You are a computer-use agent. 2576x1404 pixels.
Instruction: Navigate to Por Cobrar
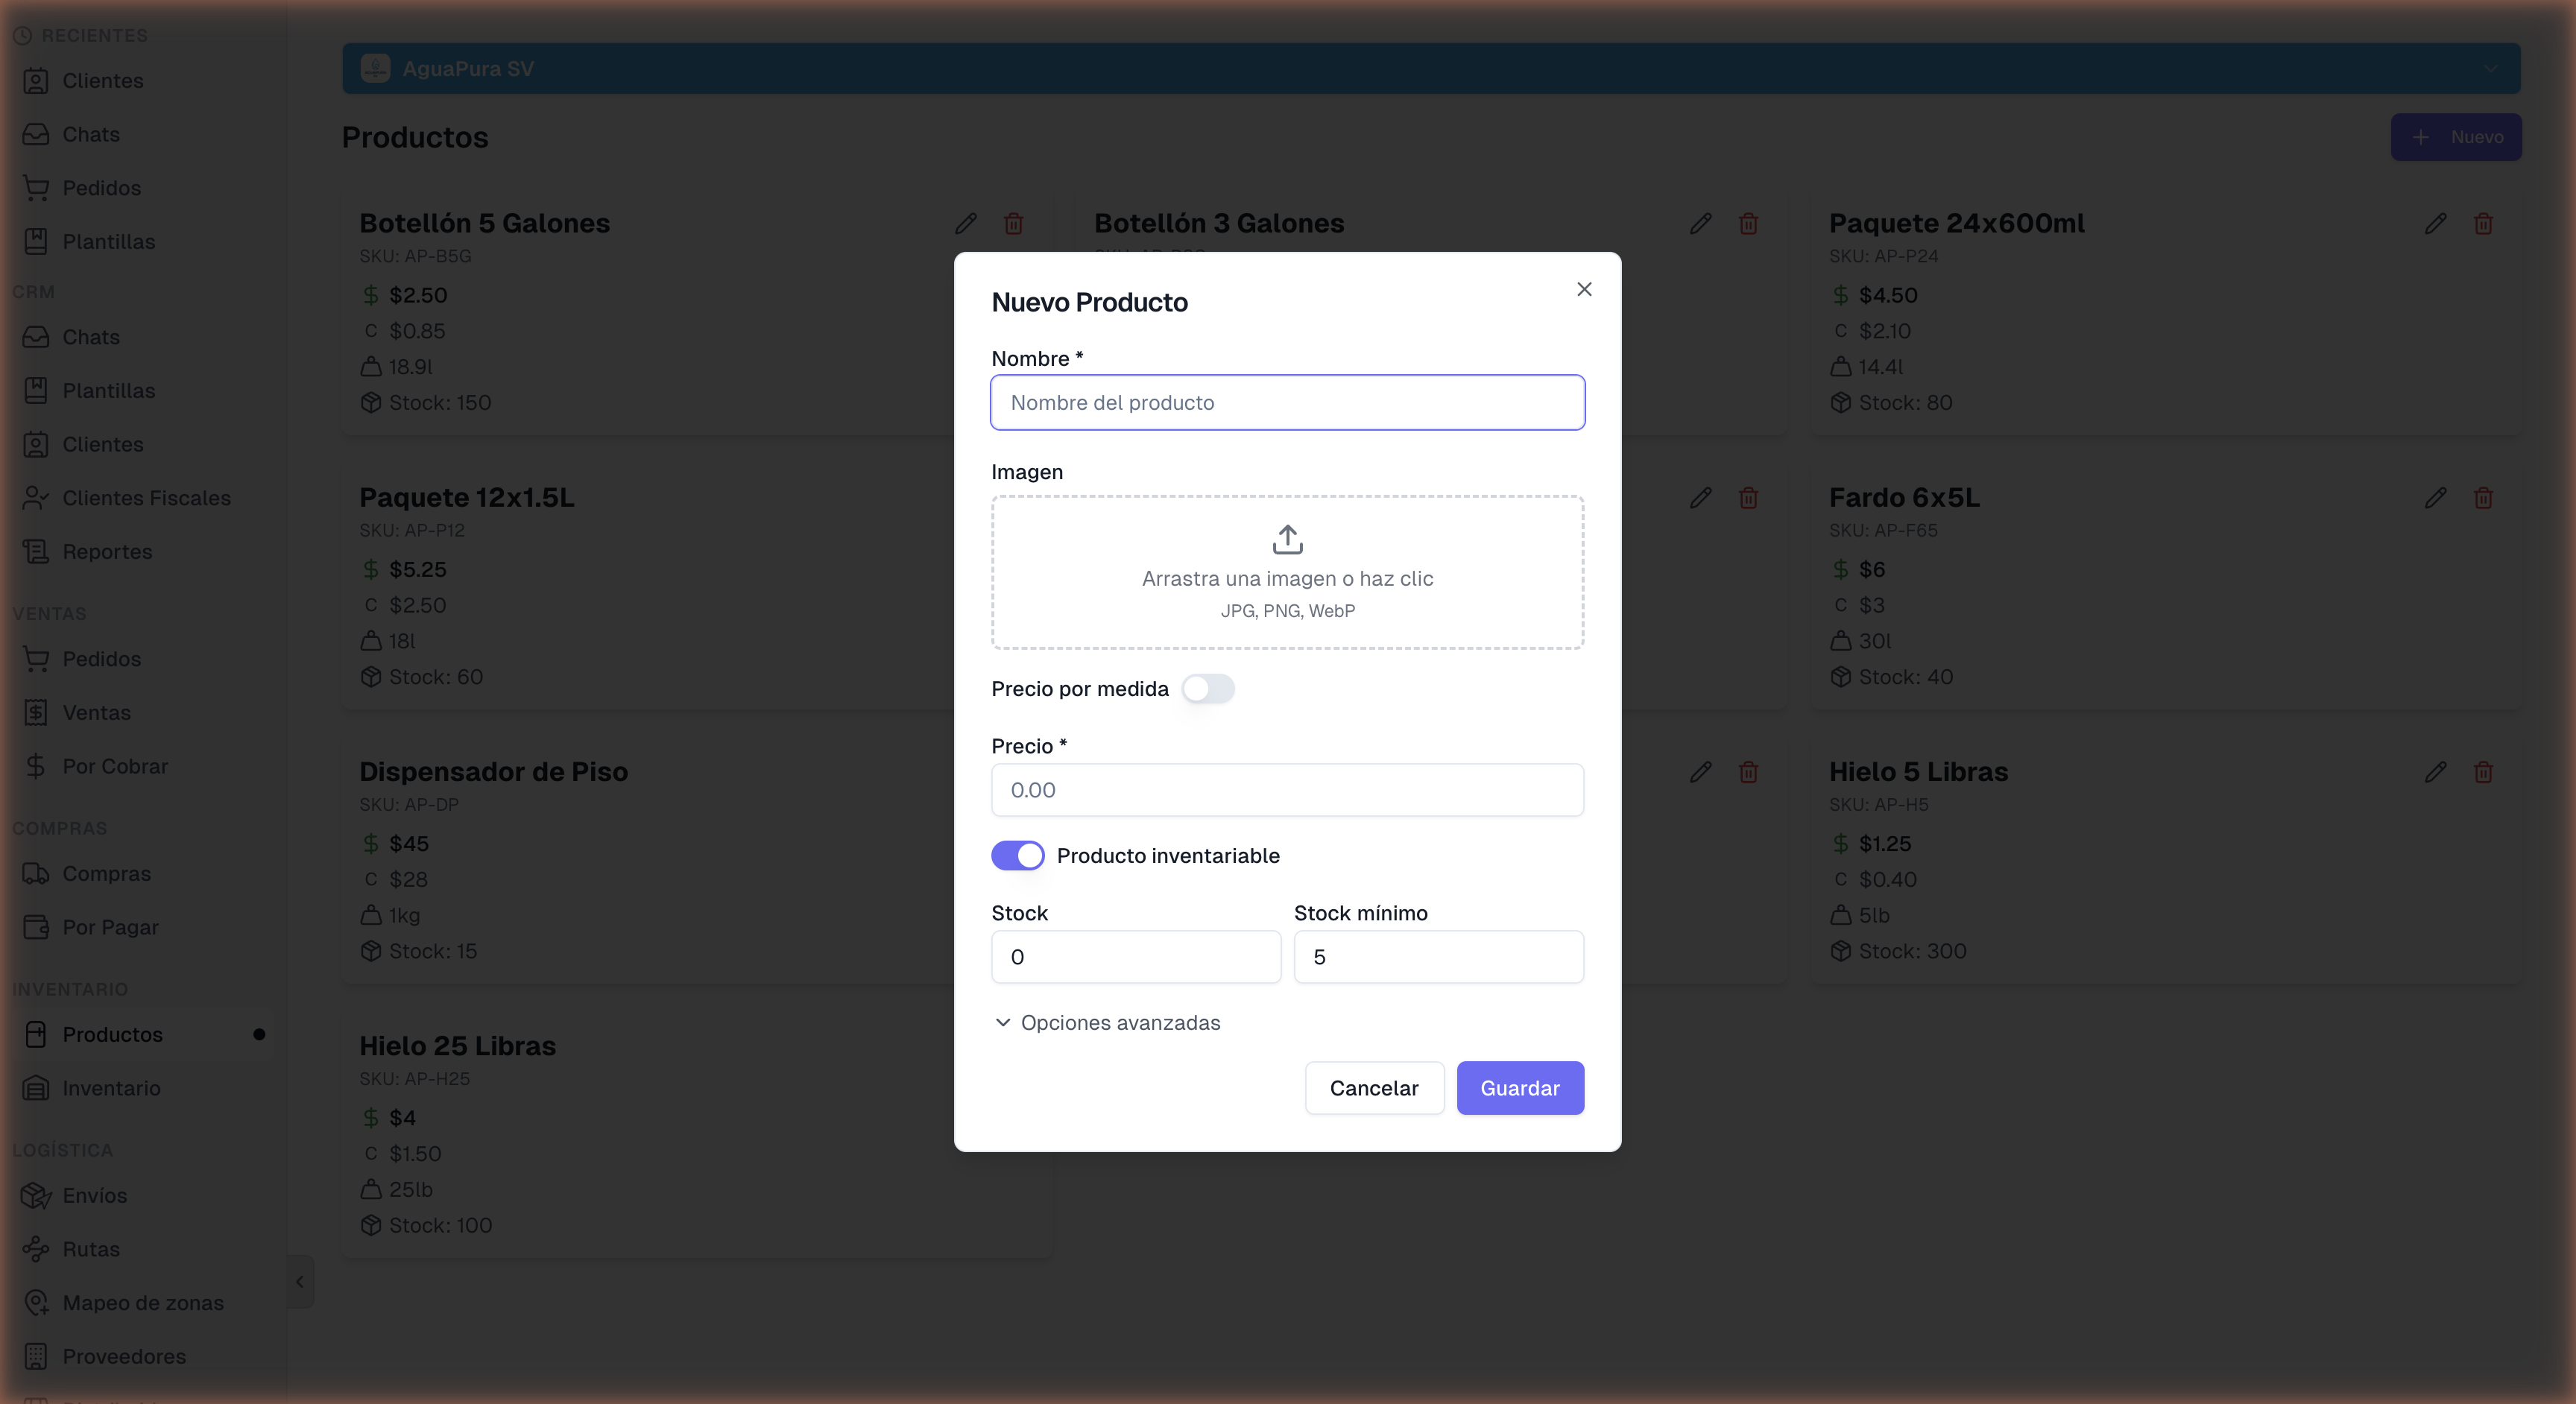pos(114,766)
